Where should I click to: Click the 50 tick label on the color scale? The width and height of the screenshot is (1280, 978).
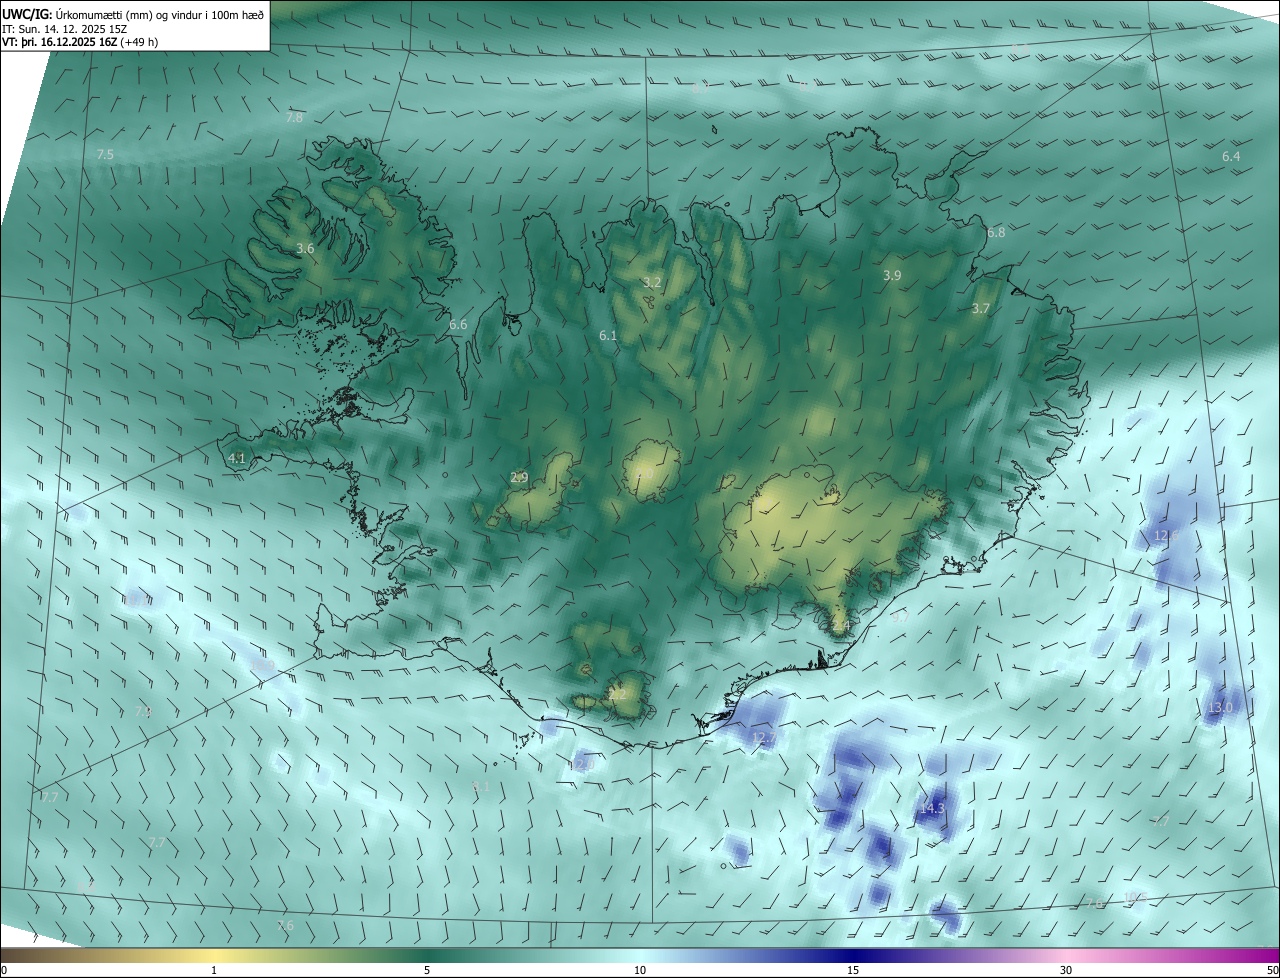(1272, 970)
